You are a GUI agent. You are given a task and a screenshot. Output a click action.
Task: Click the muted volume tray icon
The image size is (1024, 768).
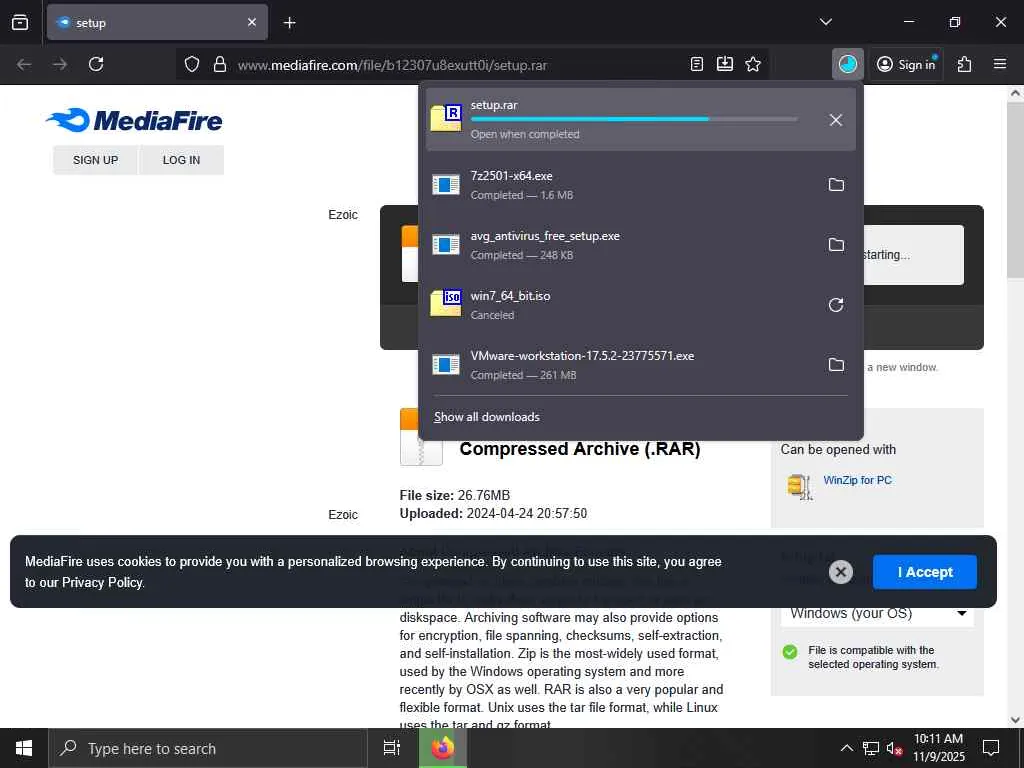coord(894,748)
